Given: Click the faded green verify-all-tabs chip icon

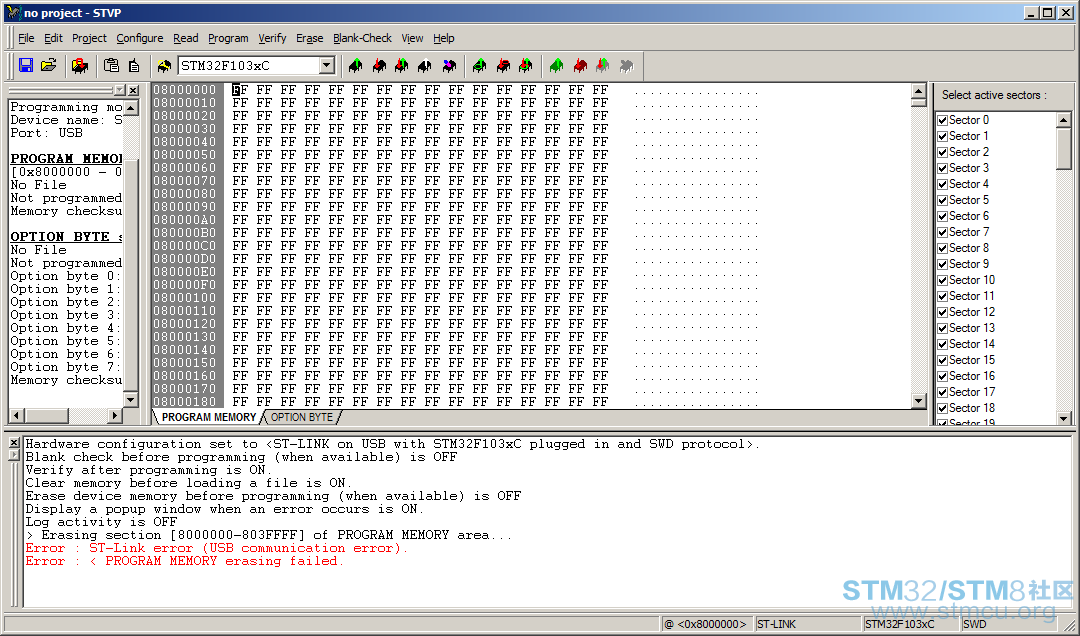Looking at the screenshot, I should coord(603,65).
